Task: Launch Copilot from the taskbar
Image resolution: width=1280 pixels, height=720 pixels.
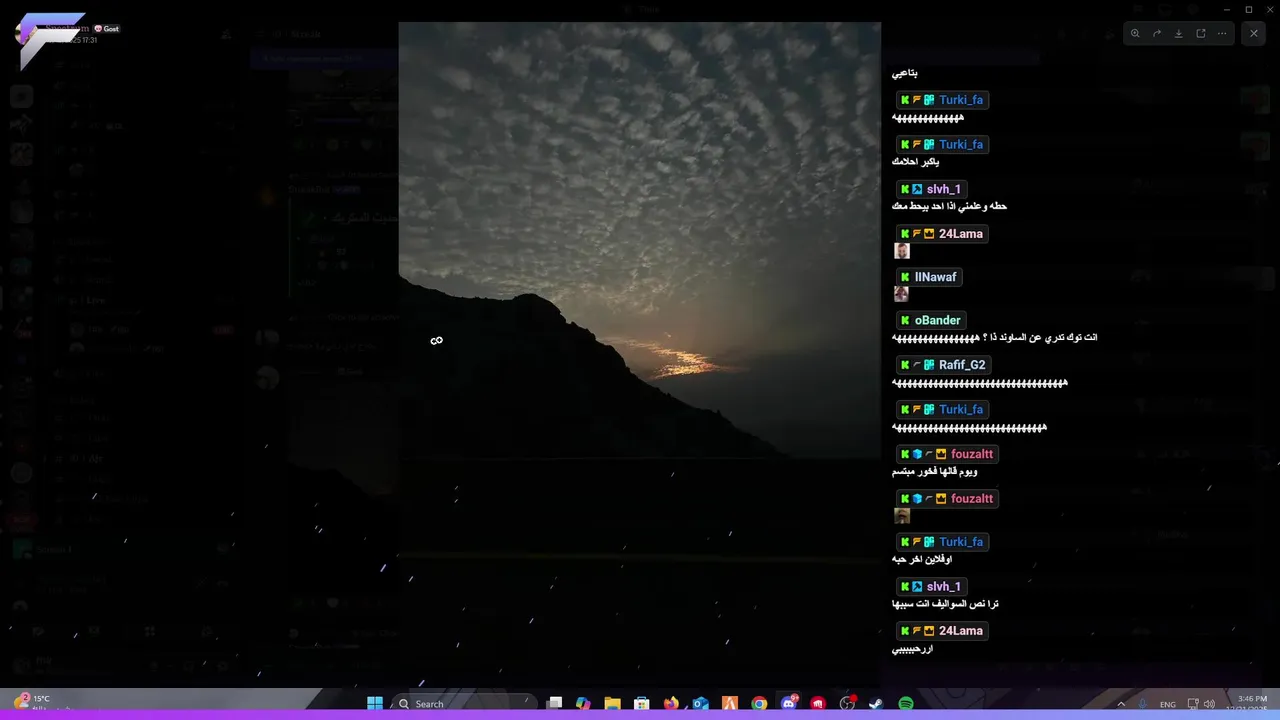Action: 583,704
